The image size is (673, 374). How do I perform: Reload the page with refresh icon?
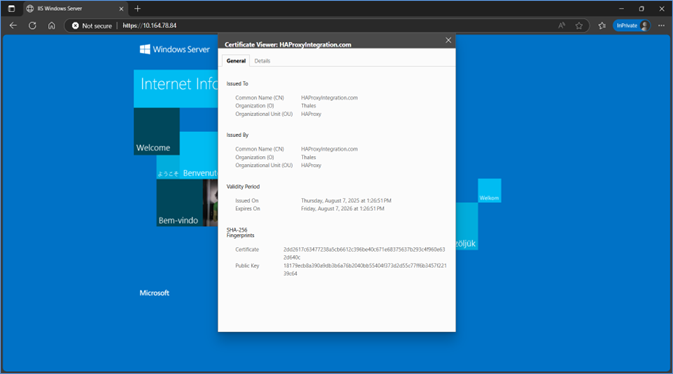tap(32, 26)
